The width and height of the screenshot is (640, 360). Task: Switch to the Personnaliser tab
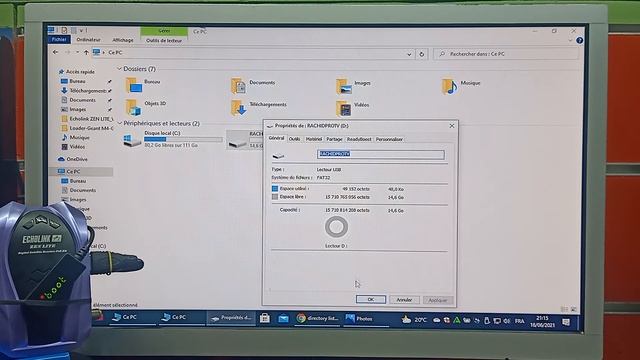coord(389,139)
